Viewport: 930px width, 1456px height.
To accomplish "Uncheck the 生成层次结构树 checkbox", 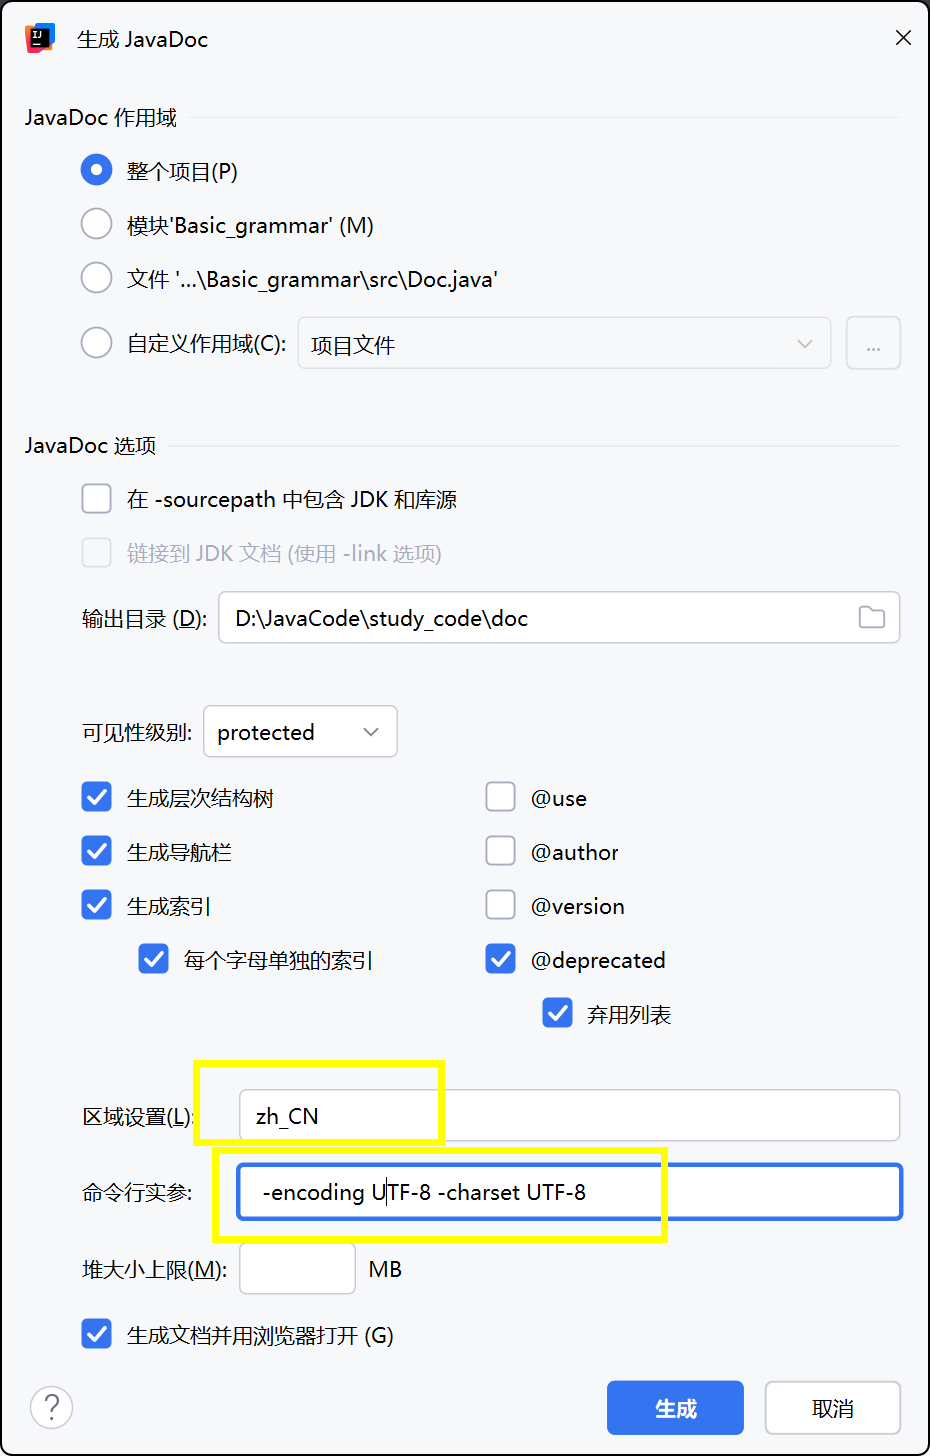I will [x=96, y=797].
